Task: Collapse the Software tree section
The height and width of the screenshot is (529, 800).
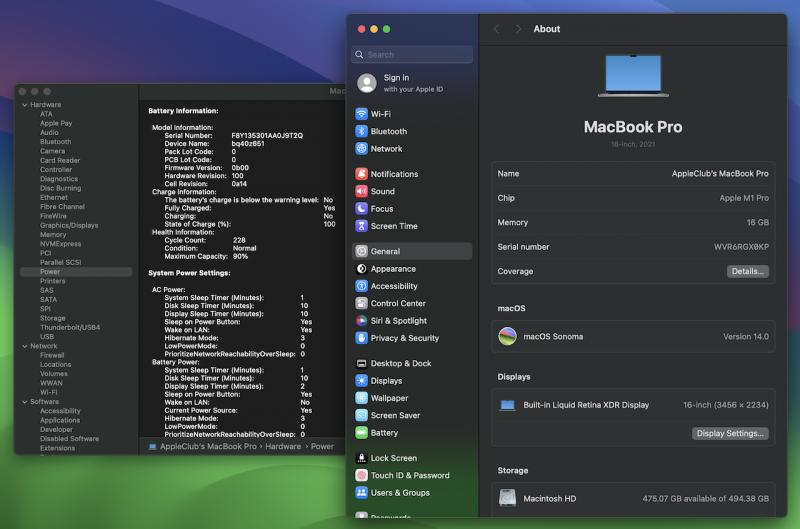Action: click(24, 401)
